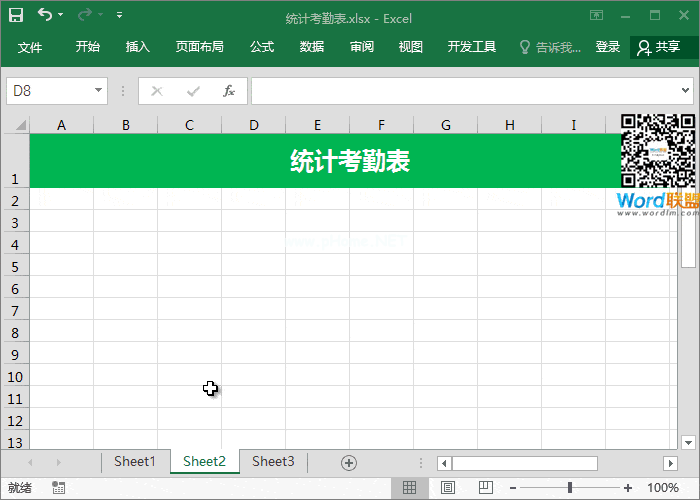Open the Customize Quick Access Toolbar dropdown
700x500 pixels.
click(119, 15)
